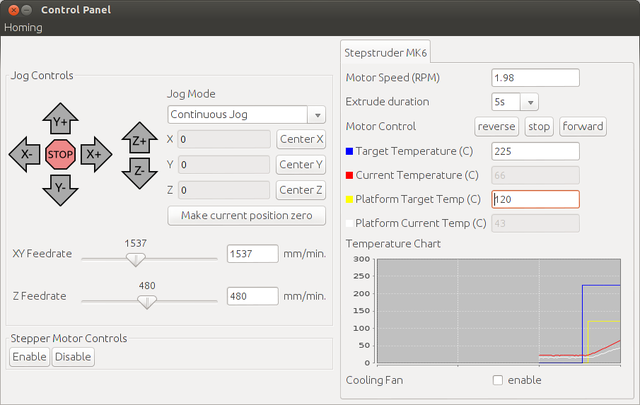Viewport: 640px width, 405px height.
Task: Expand the Extrude duration dropdown
Action: click(516, 102)
